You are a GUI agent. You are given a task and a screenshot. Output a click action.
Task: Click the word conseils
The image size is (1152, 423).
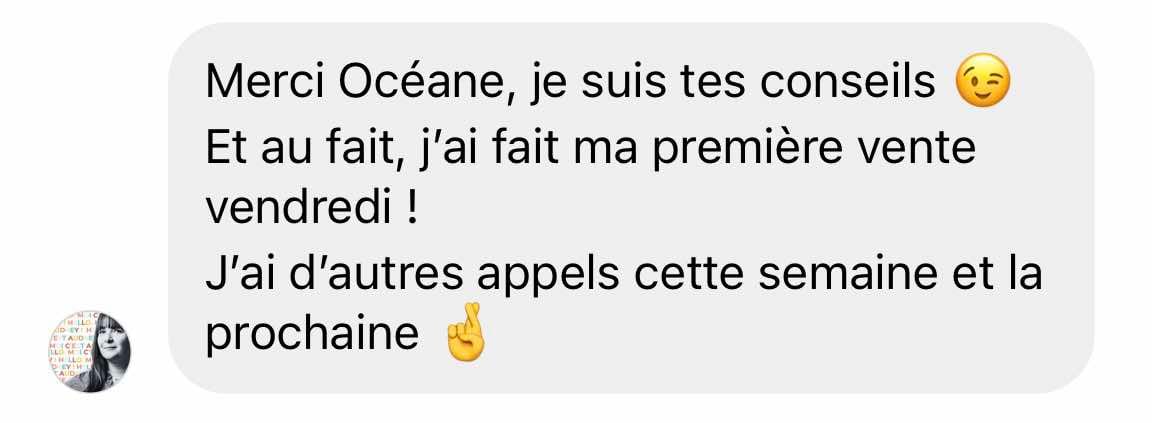847,82
